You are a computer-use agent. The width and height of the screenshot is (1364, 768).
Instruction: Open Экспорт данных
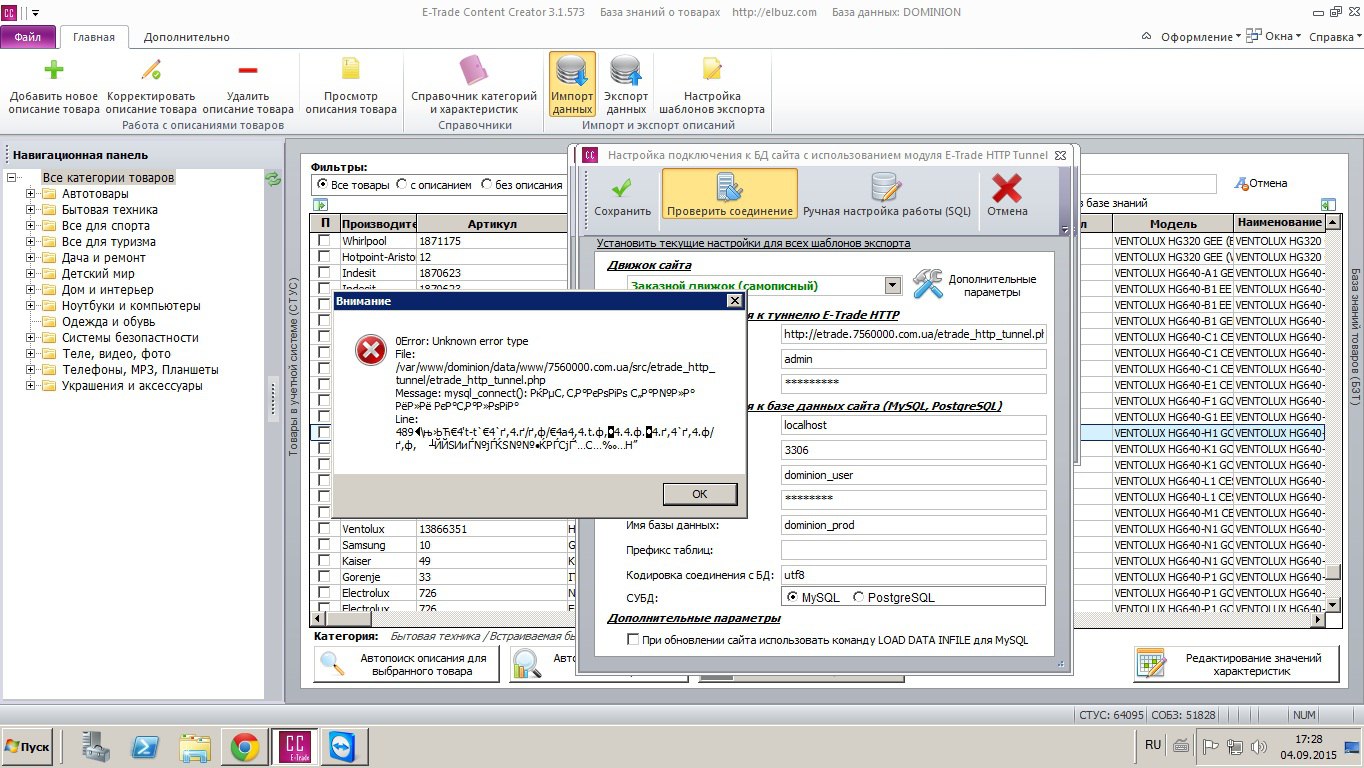pos(626,86)
